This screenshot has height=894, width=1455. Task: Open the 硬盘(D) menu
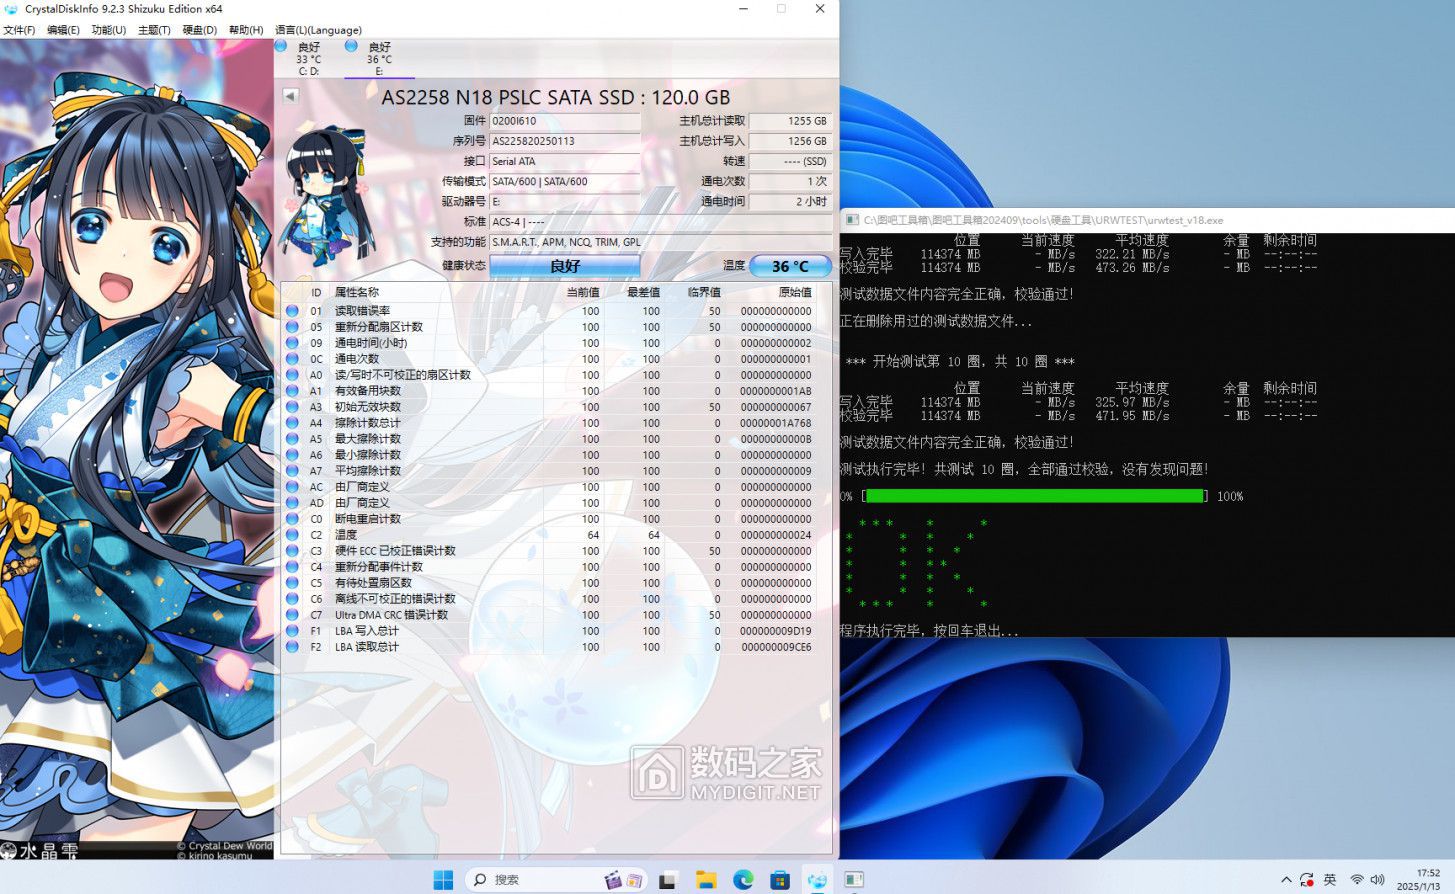(200, 30)
